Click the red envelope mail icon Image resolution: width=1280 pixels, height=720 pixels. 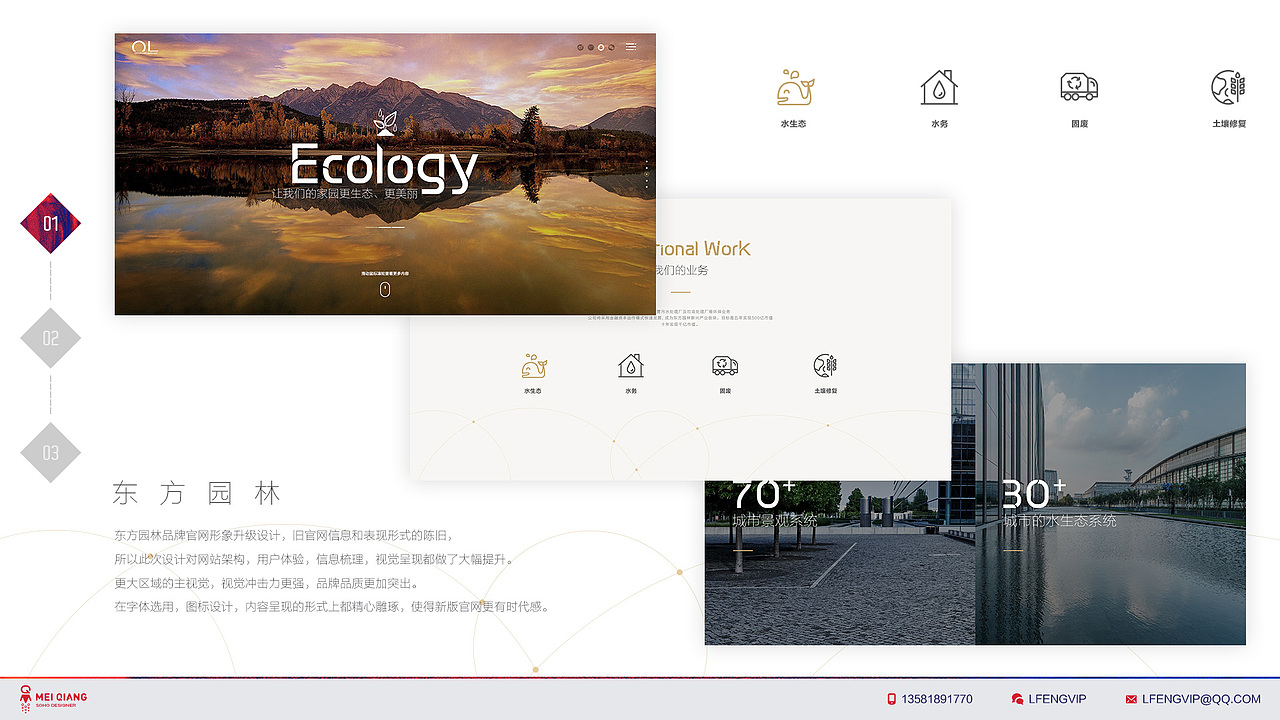click(1131, 699)
